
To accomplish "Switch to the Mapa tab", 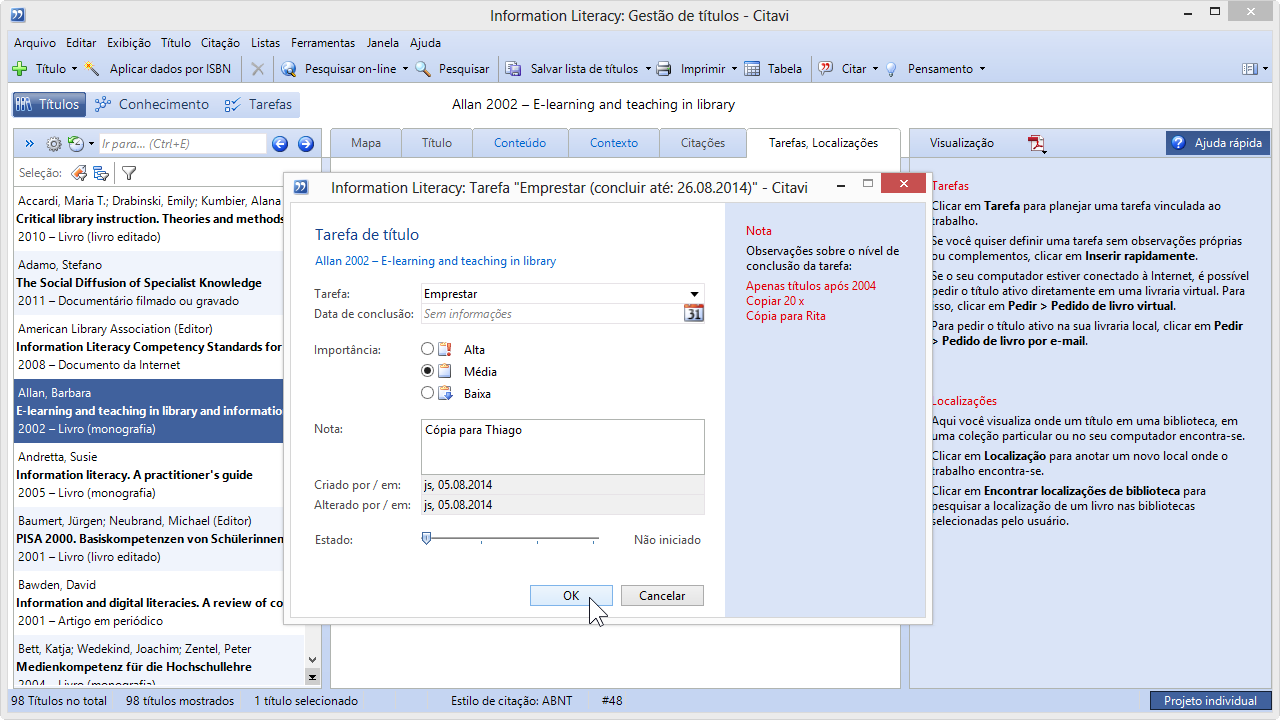I will pos(366,143).
